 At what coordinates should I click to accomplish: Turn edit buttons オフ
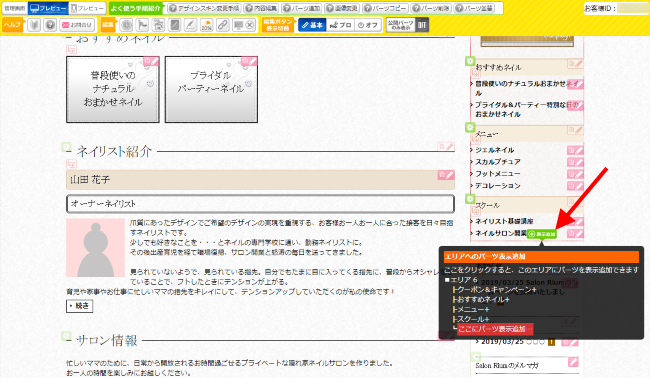tap(368, 25)
